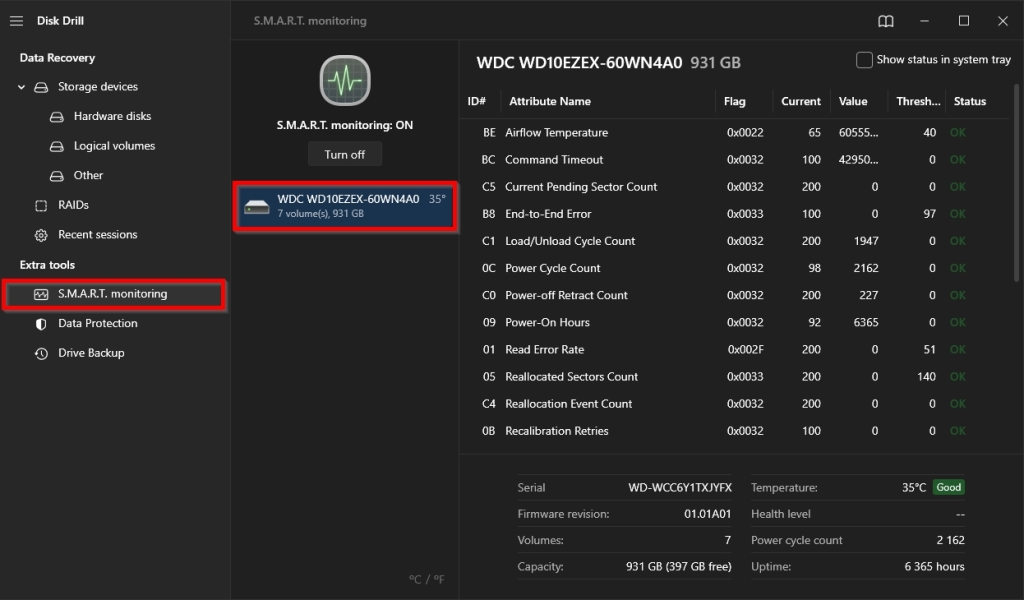Open the navigation hamburger menu

click(17, 20)
